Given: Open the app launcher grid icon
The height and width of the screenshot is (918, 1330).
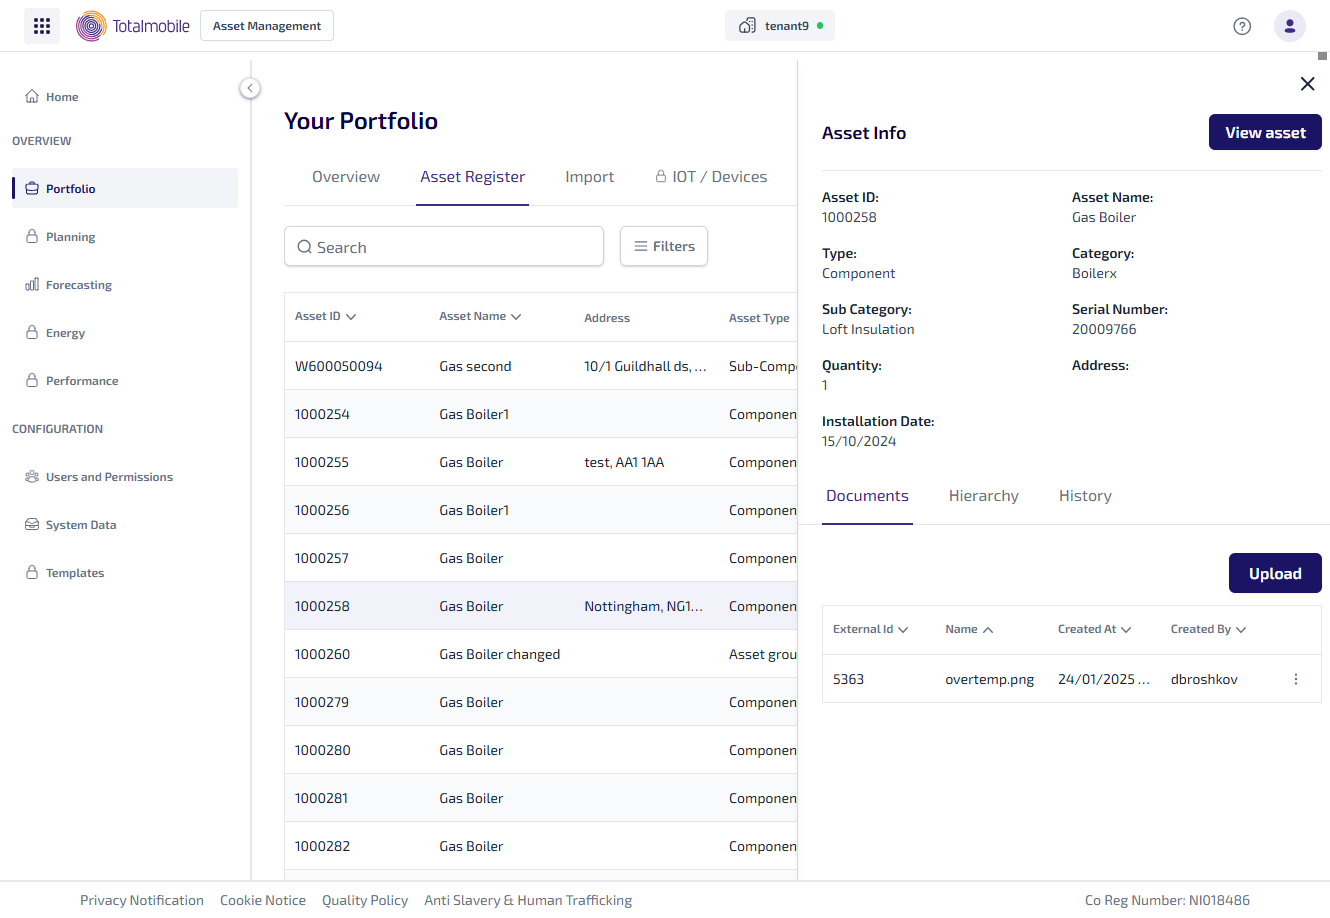Looking at the screenshot, I should coord(42,26).
